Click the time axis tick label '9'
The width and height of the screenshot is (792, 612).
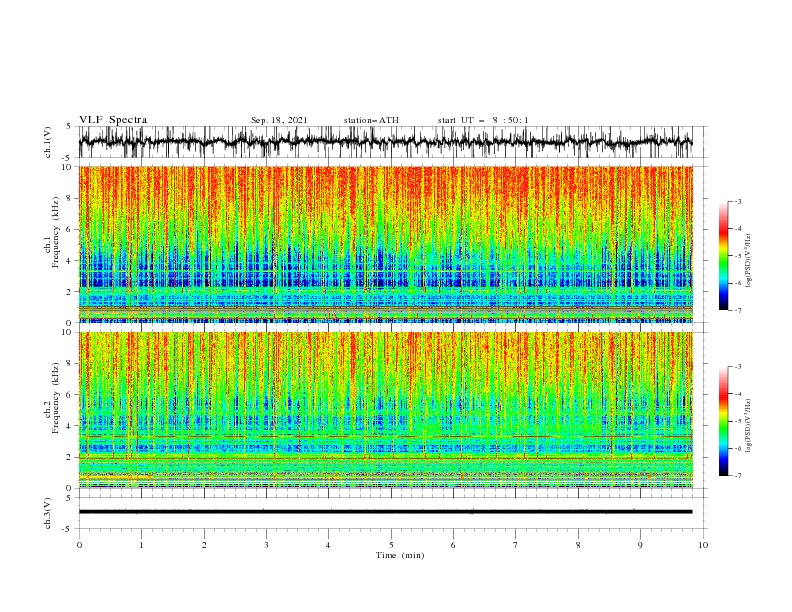640,545
